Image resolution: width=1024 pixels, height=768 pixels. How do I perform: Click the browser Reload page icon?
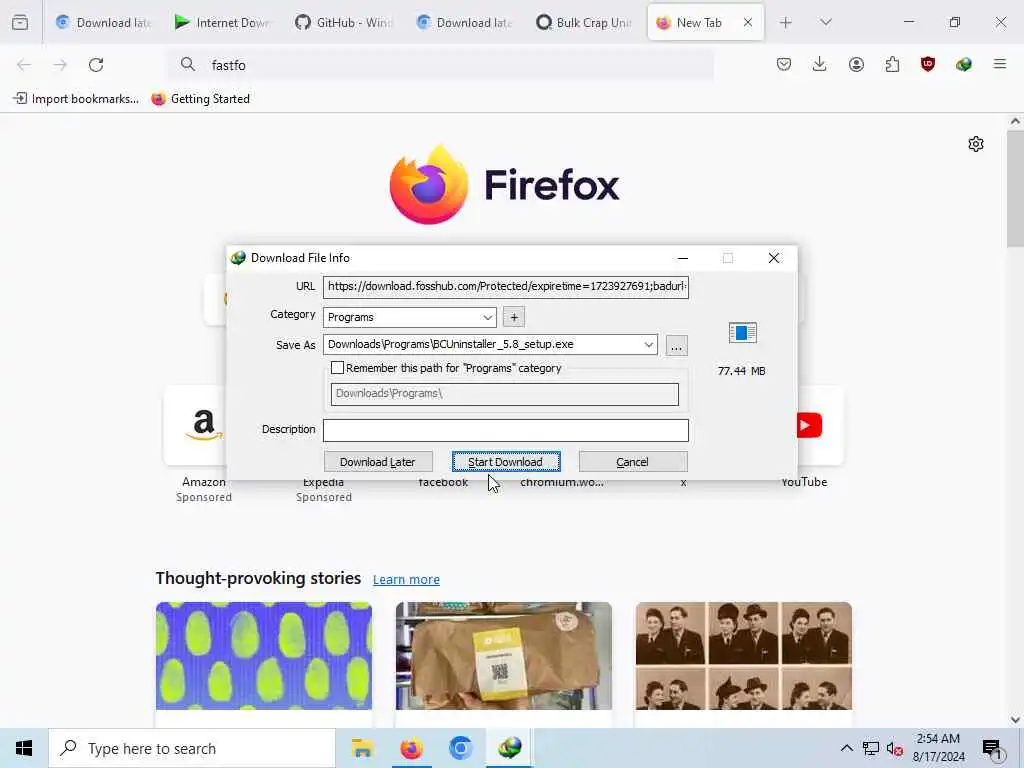point(96,65)
